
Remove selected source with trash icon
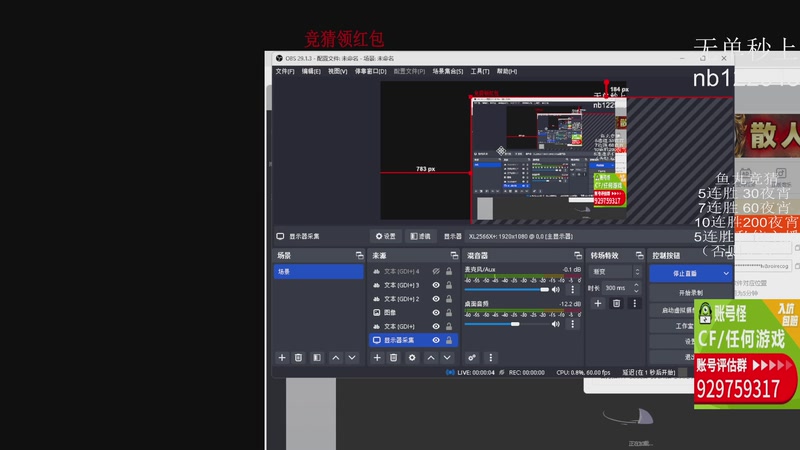coord(393,358)
